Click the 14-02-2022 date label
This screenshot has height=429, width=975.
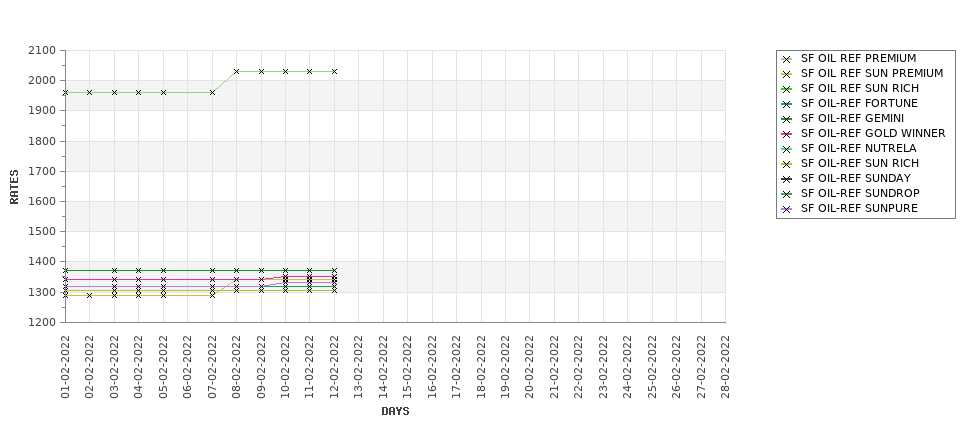click(x=384, y=367)
